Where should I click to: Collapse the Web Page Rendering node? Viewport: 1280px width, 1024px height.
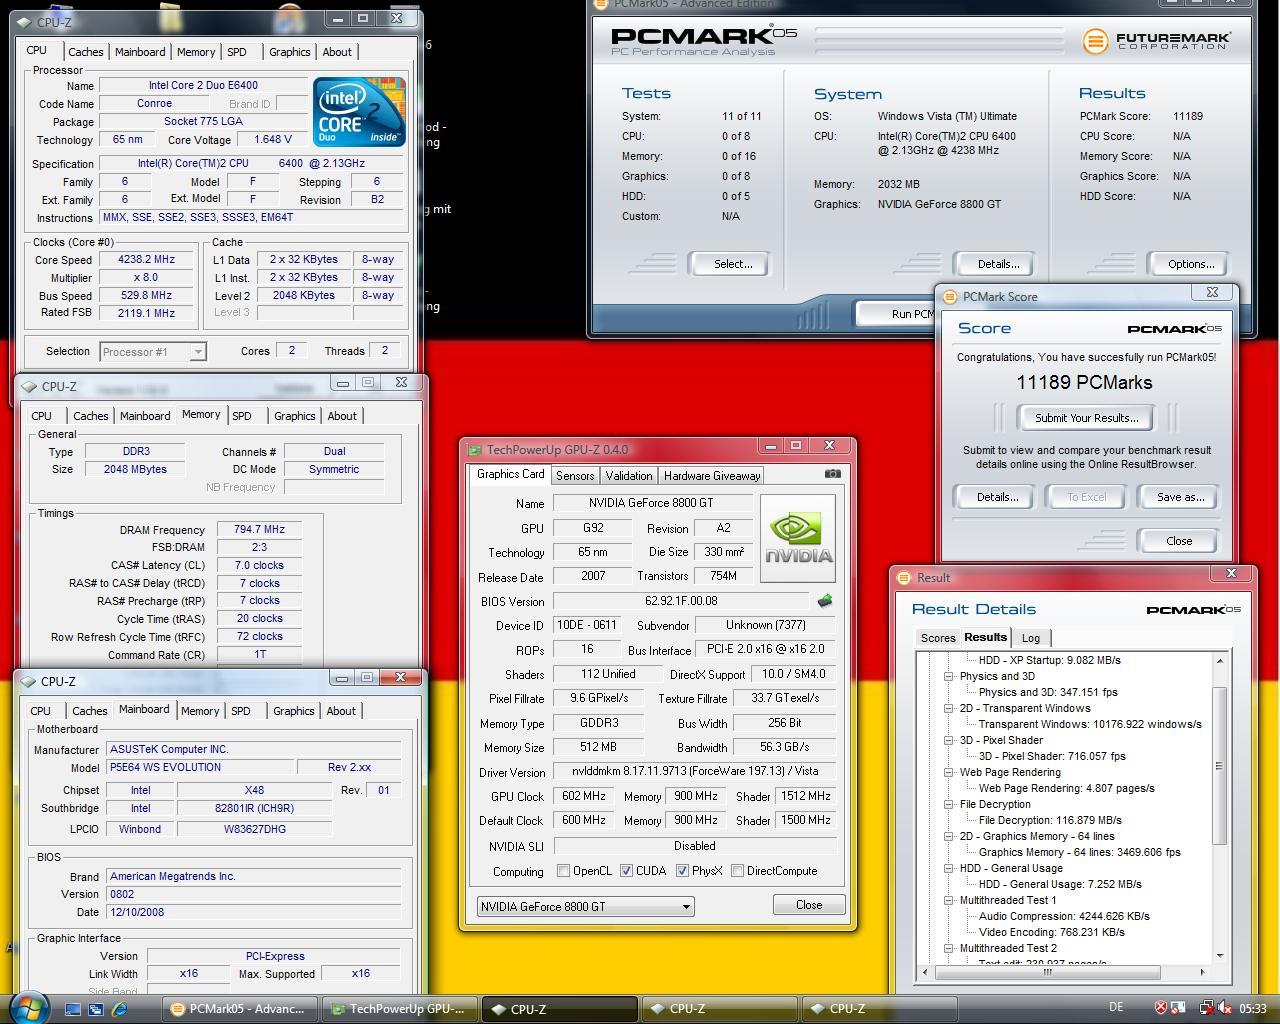948,772
